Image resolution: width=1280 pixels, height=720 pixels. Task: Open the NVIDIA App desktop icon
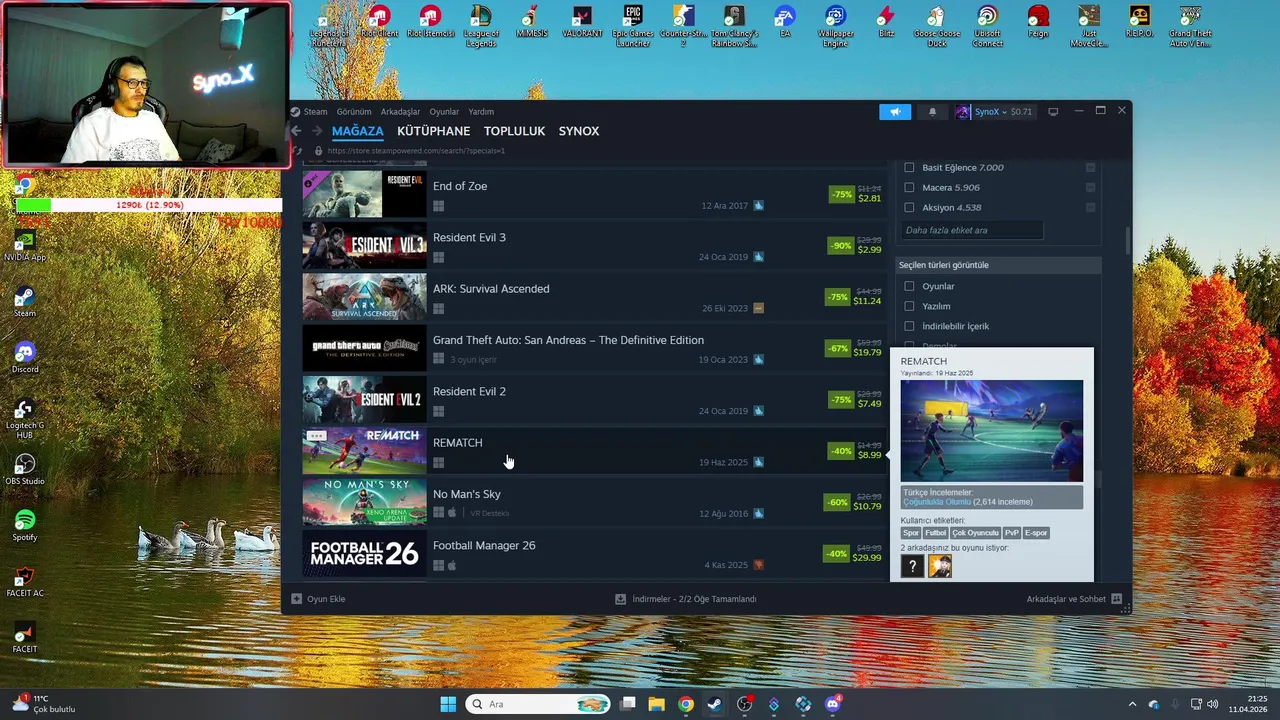click(x=25, y=247)
